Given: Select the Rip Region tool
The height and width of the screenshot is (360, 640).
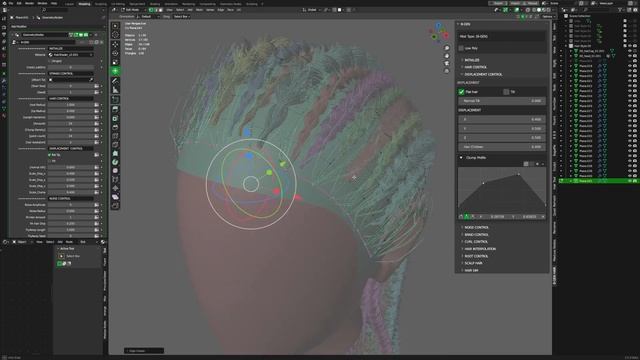Looking at the screenshot, I should point(116,206).
